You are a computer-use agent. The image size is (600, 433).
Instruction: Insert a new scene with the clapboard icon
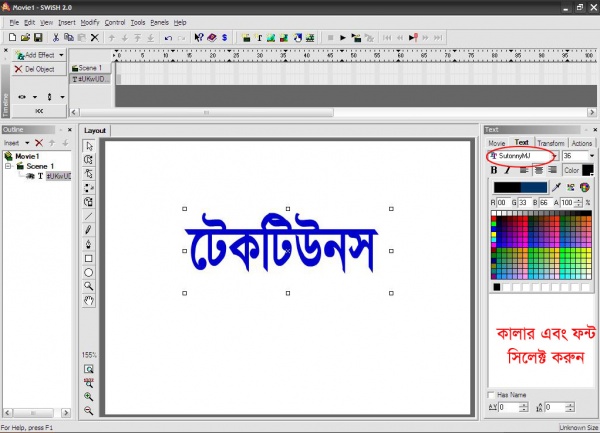[x=246, y=38]
